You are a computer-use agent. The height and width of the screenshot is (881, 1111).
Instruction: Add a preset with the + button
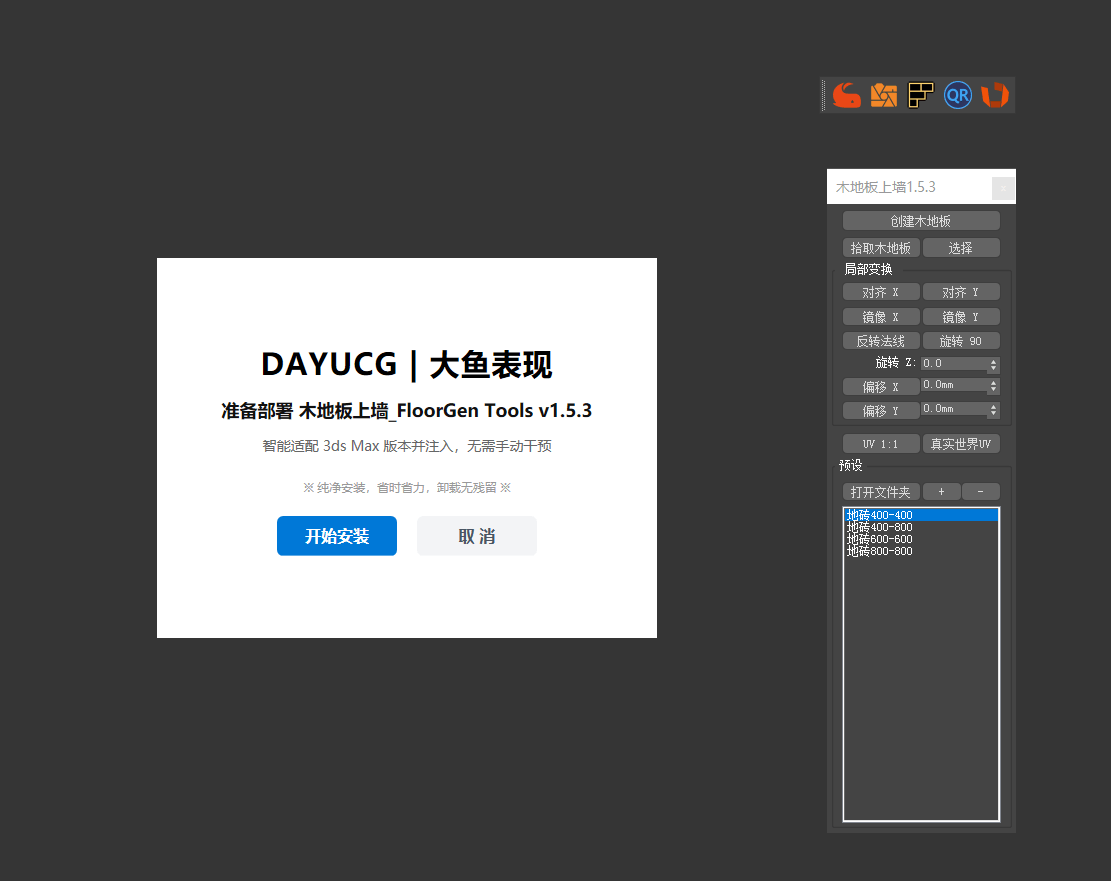[941, 492]
